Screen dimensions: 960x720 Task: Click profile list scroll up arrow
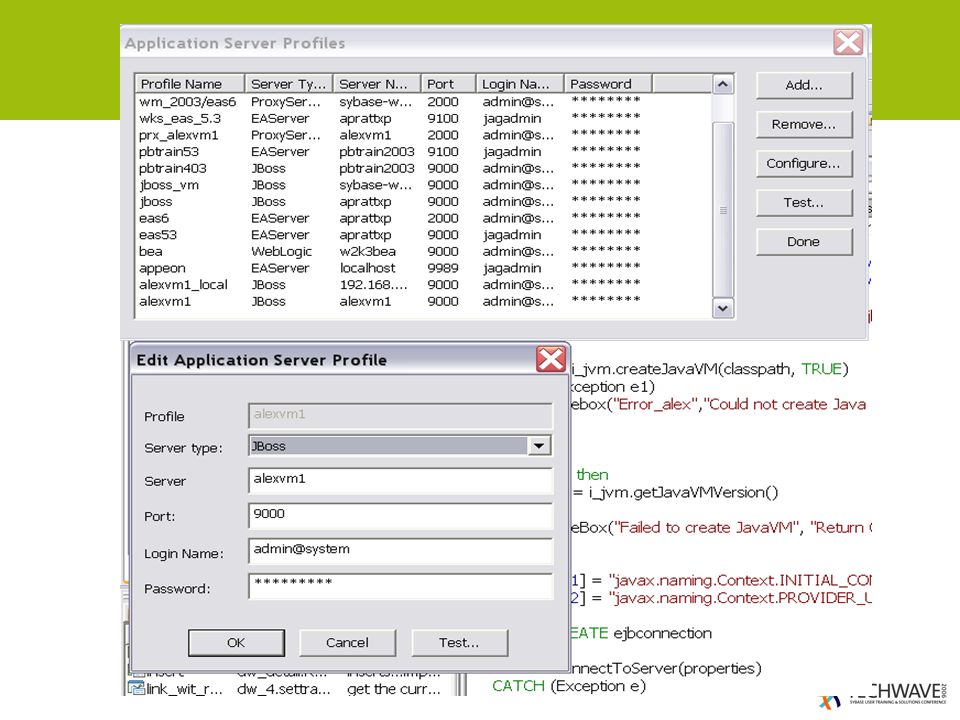(722, 84)
